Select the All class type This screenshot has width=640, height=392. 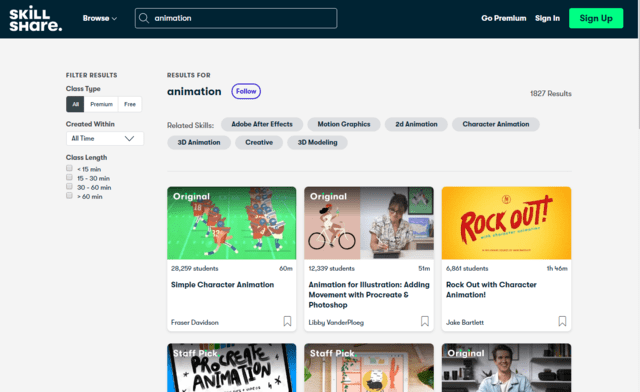click(76, 104)
